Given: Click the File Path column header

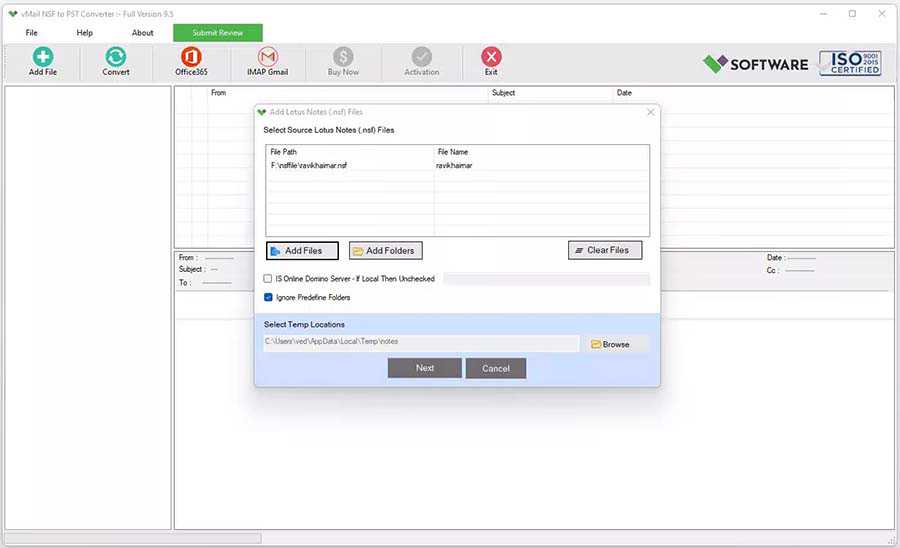Looking at the screenshot, I should click(284, 152).
